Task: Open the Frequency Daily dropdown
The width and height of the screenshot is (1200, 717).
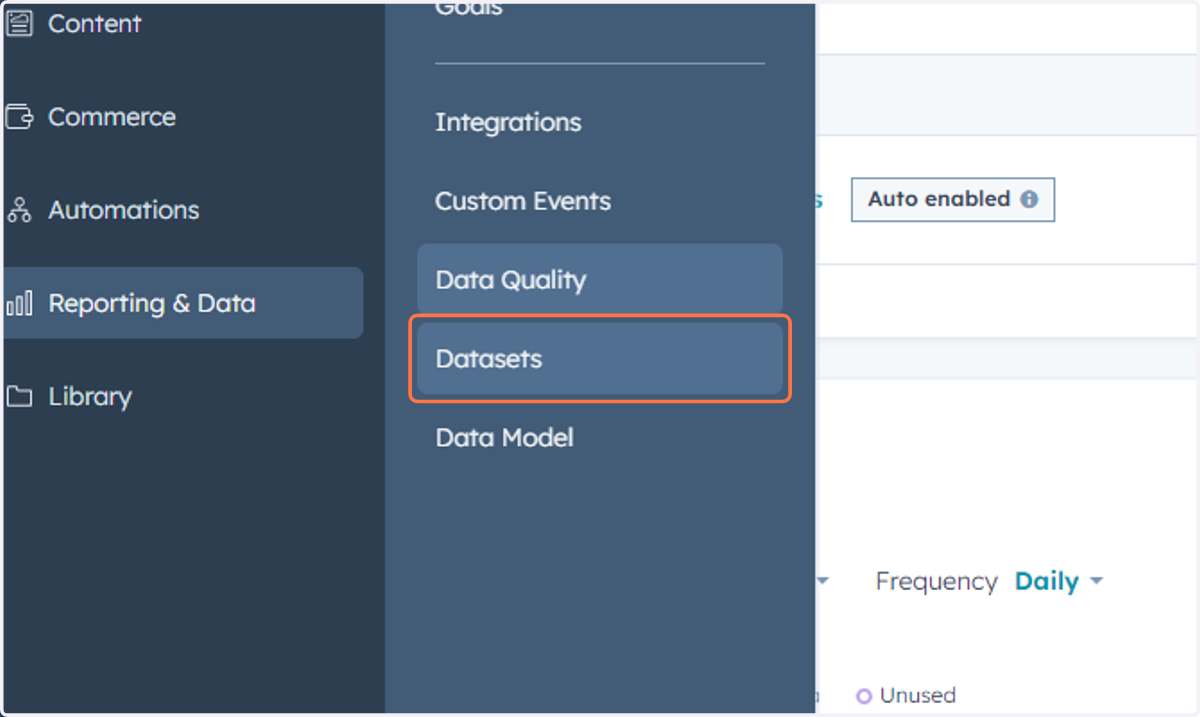Action: click(x=1059, y=581)
